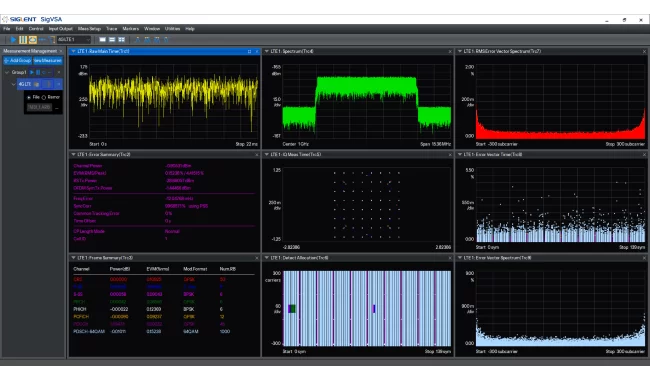Click the third marker icon in the toolbar
Viewport: 650px width, 380px height.
pyautogui.click(x=157, y=40)
